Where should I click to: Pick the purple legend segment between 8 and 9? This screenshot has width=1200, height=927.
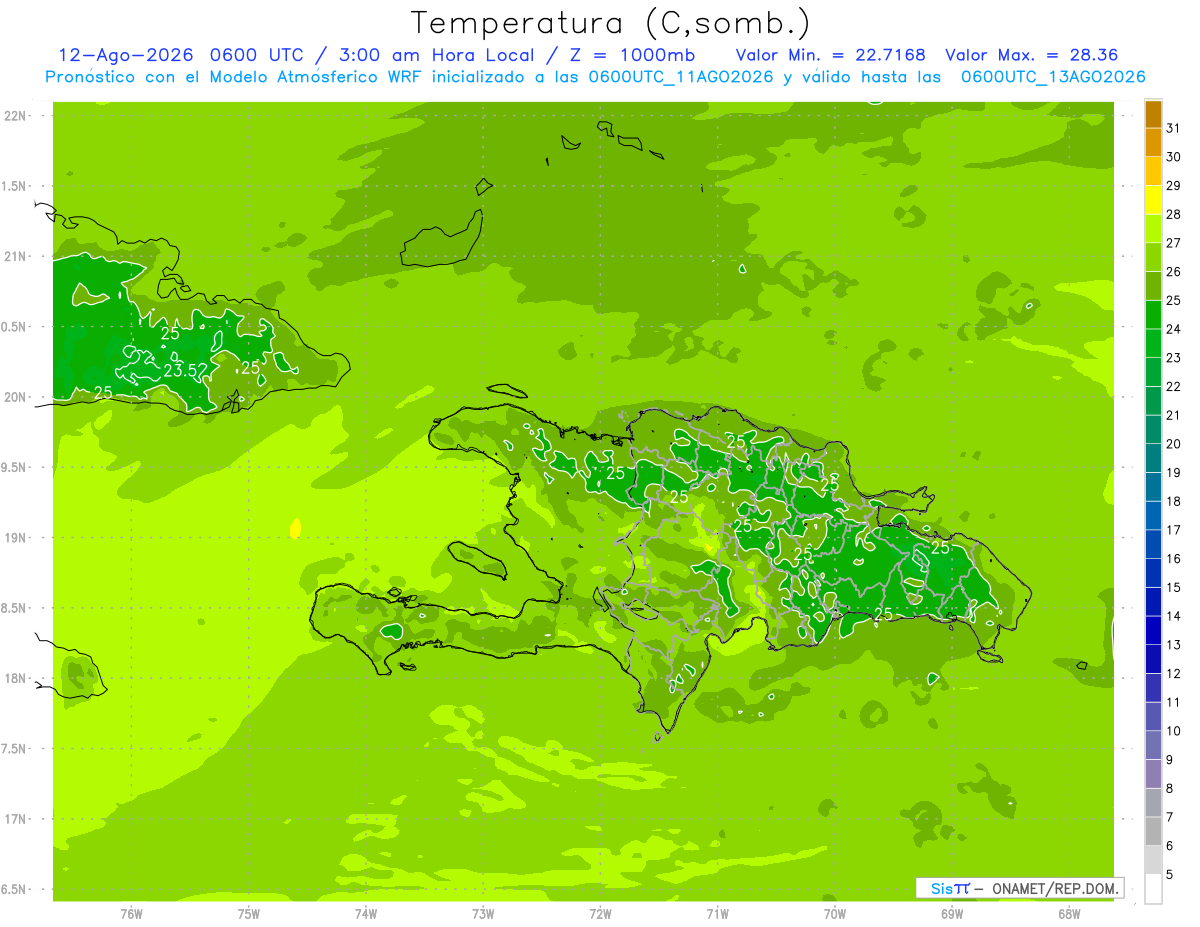pos(1153,774)
